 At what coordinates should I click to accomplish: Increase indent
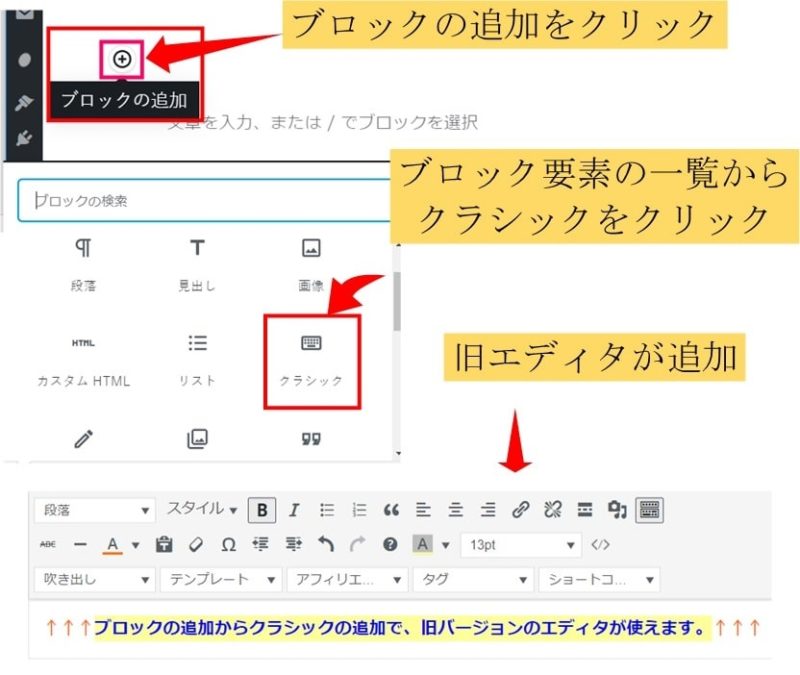[x=293, y=544]
